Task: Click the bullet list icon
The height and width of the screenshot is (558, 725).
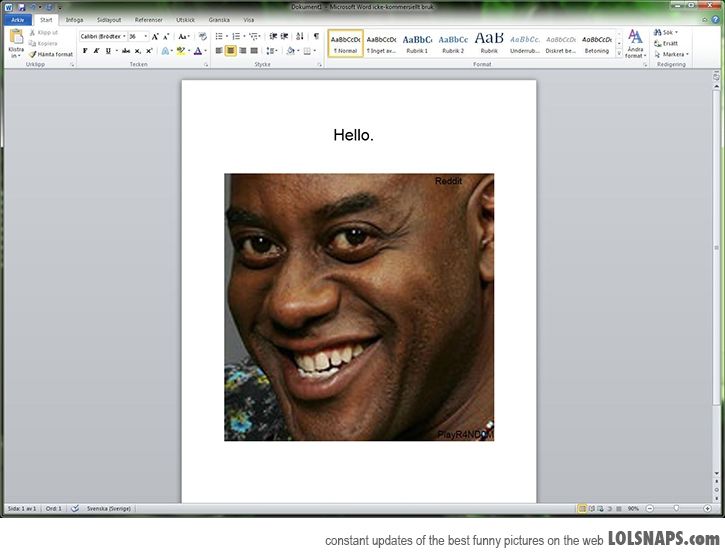Action: [x=219, y=36]
